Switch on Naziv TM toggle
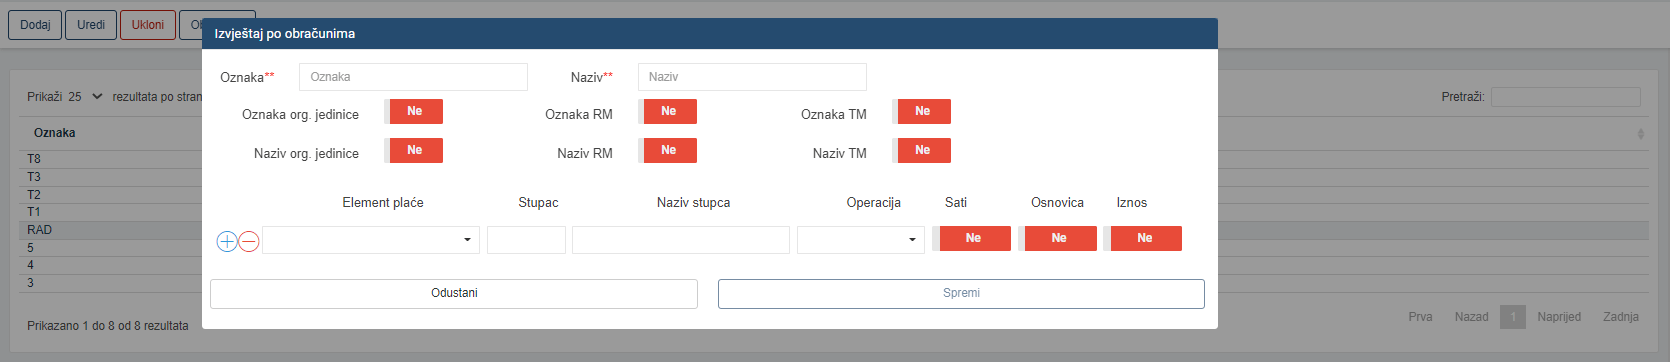This screenshot has width=1670, height=362. [921, 150]
